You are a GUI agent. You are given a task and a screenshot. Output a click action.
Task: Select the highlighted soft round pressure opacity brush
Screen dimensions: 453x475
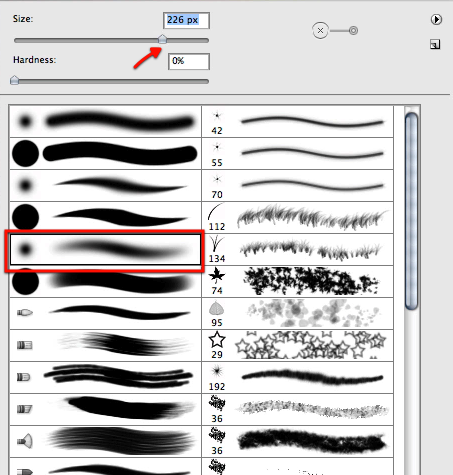(105, 249)
